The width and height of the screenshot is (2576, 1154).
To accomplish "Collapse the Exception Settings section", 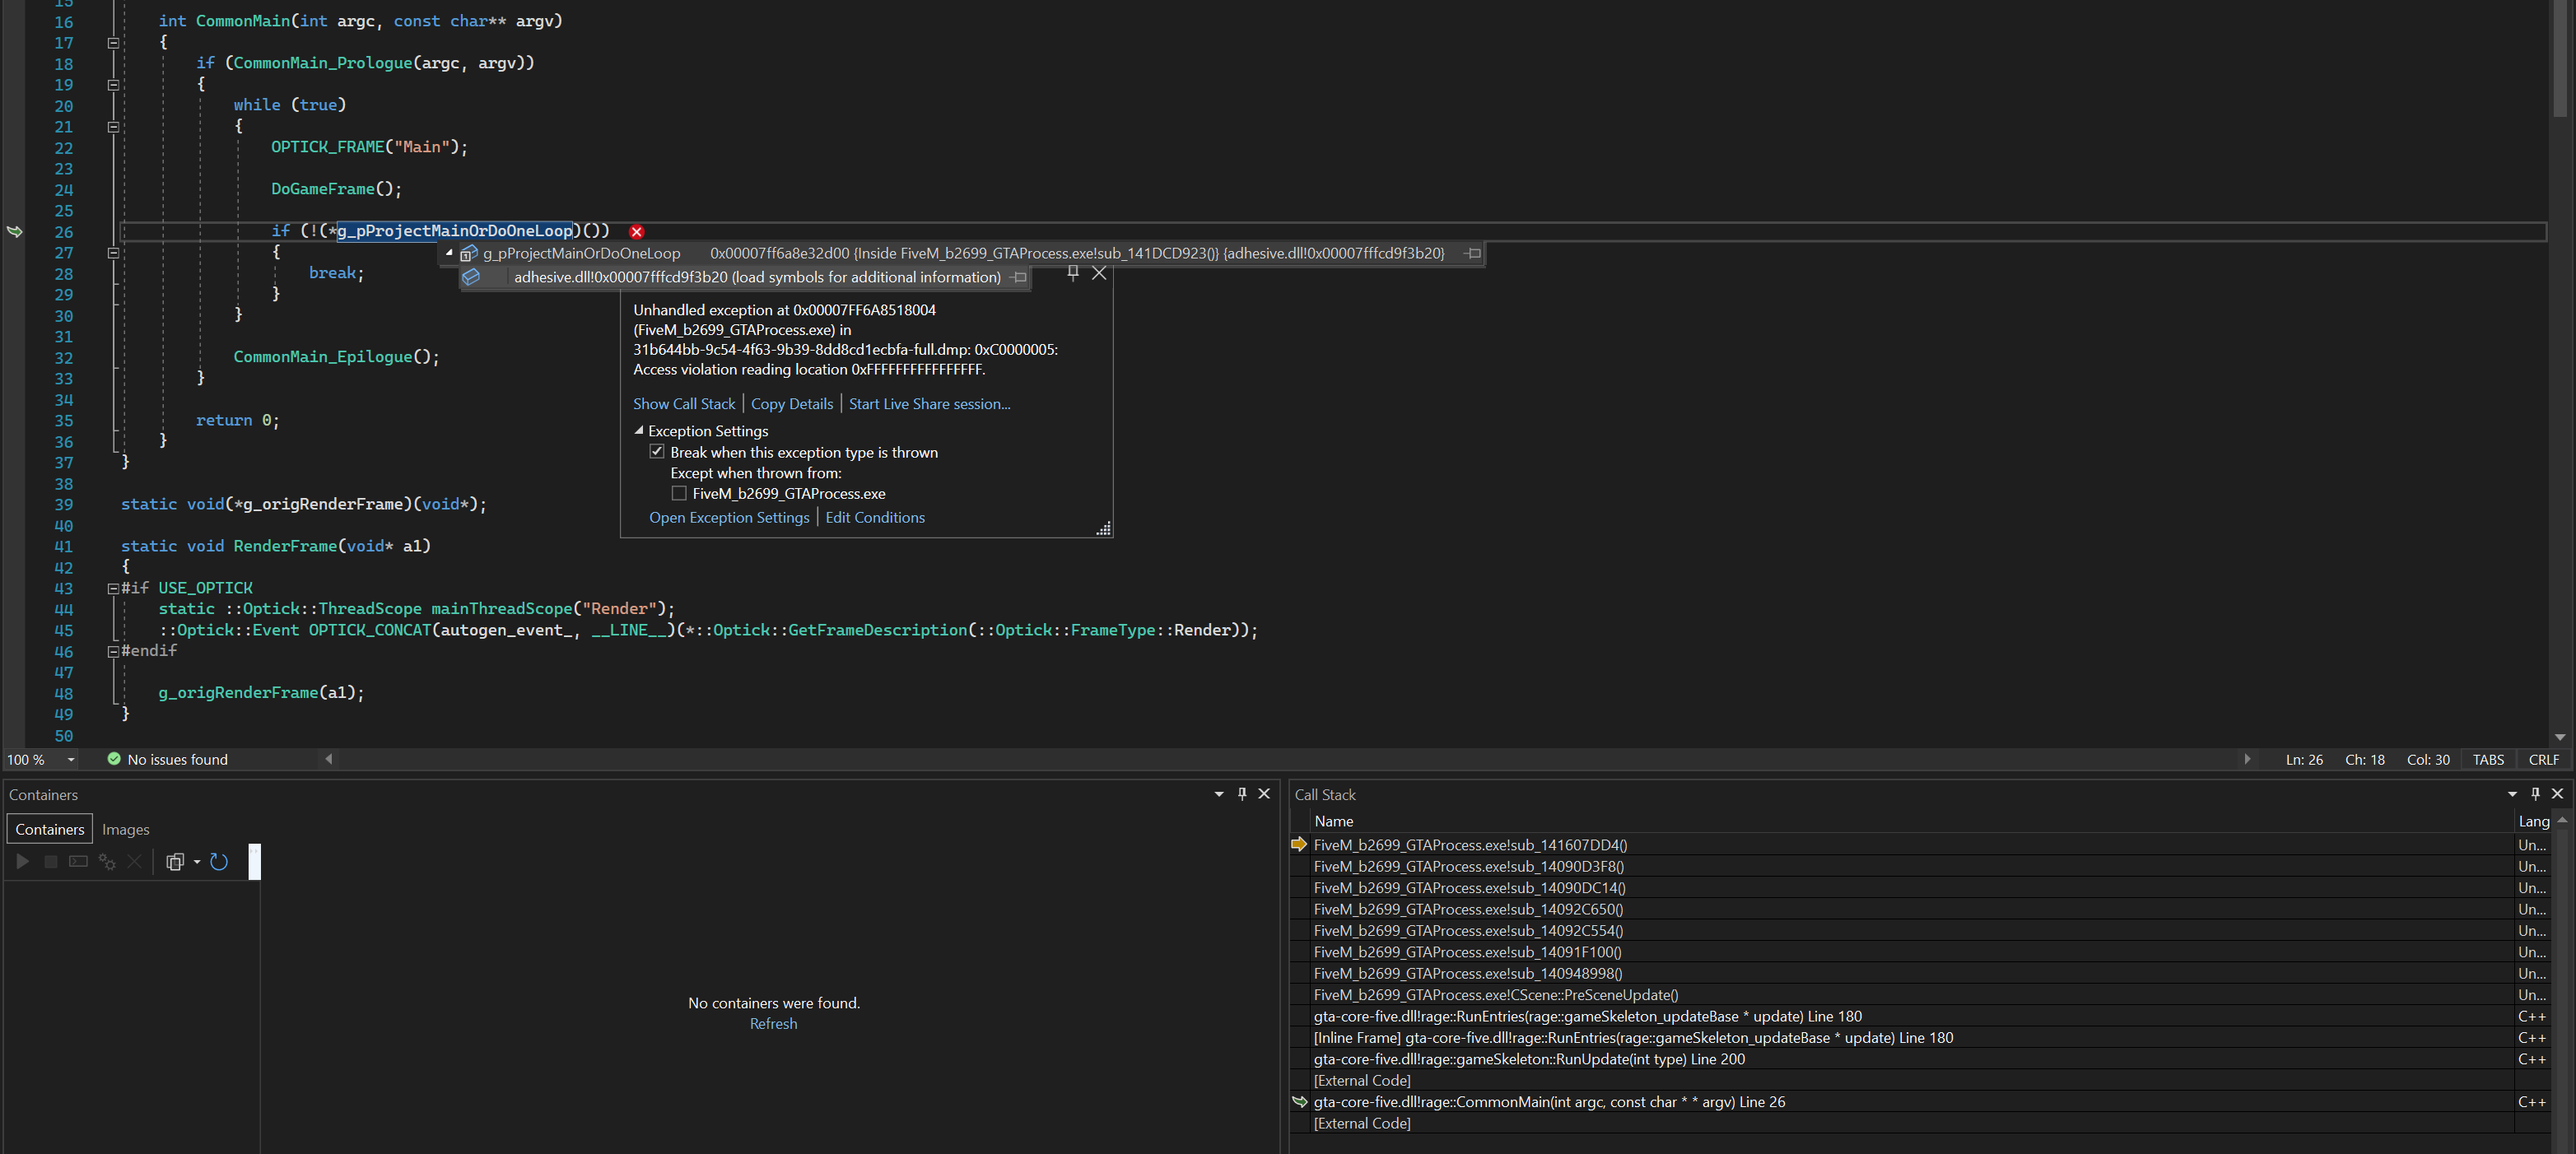I will click(638, 430).
